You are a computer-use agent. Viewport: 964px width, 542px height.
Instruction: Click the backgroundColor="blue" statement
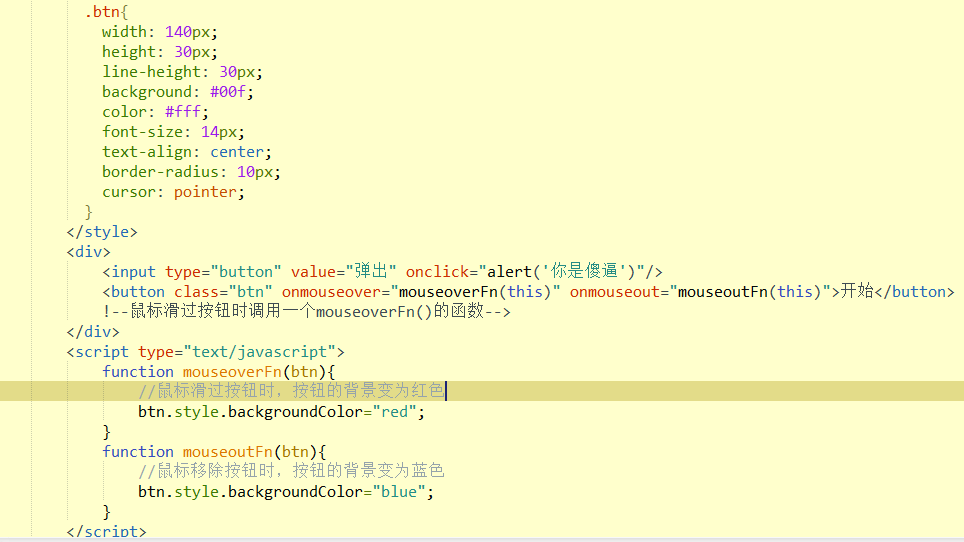click(x=286, y=492)
